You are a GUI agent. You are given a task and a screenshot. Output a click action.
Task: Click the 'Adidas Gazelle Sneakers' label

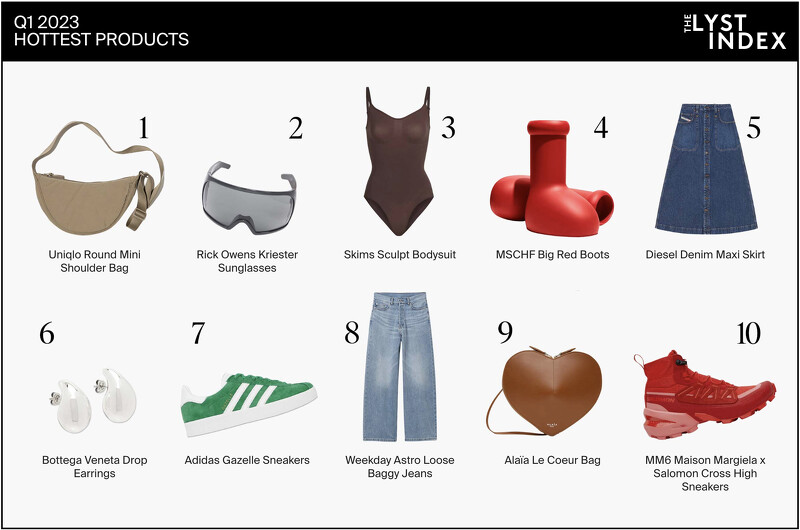247,460
